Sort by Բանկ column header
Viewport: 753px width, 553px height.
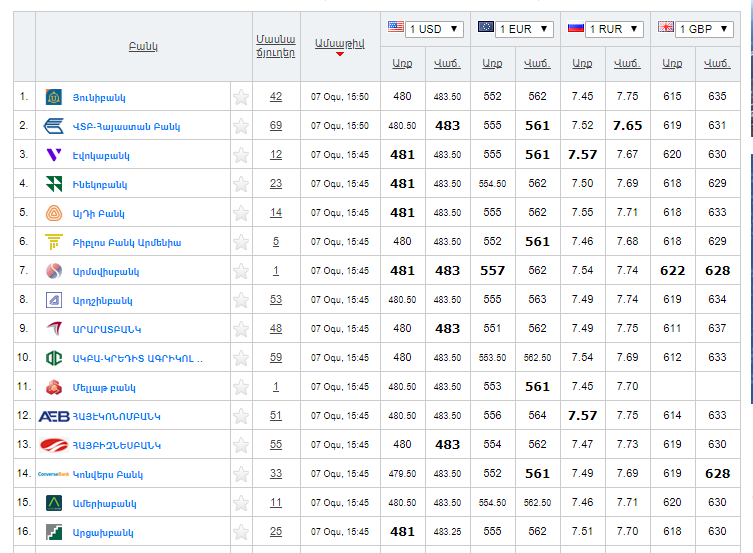click(x=143, y=47)
